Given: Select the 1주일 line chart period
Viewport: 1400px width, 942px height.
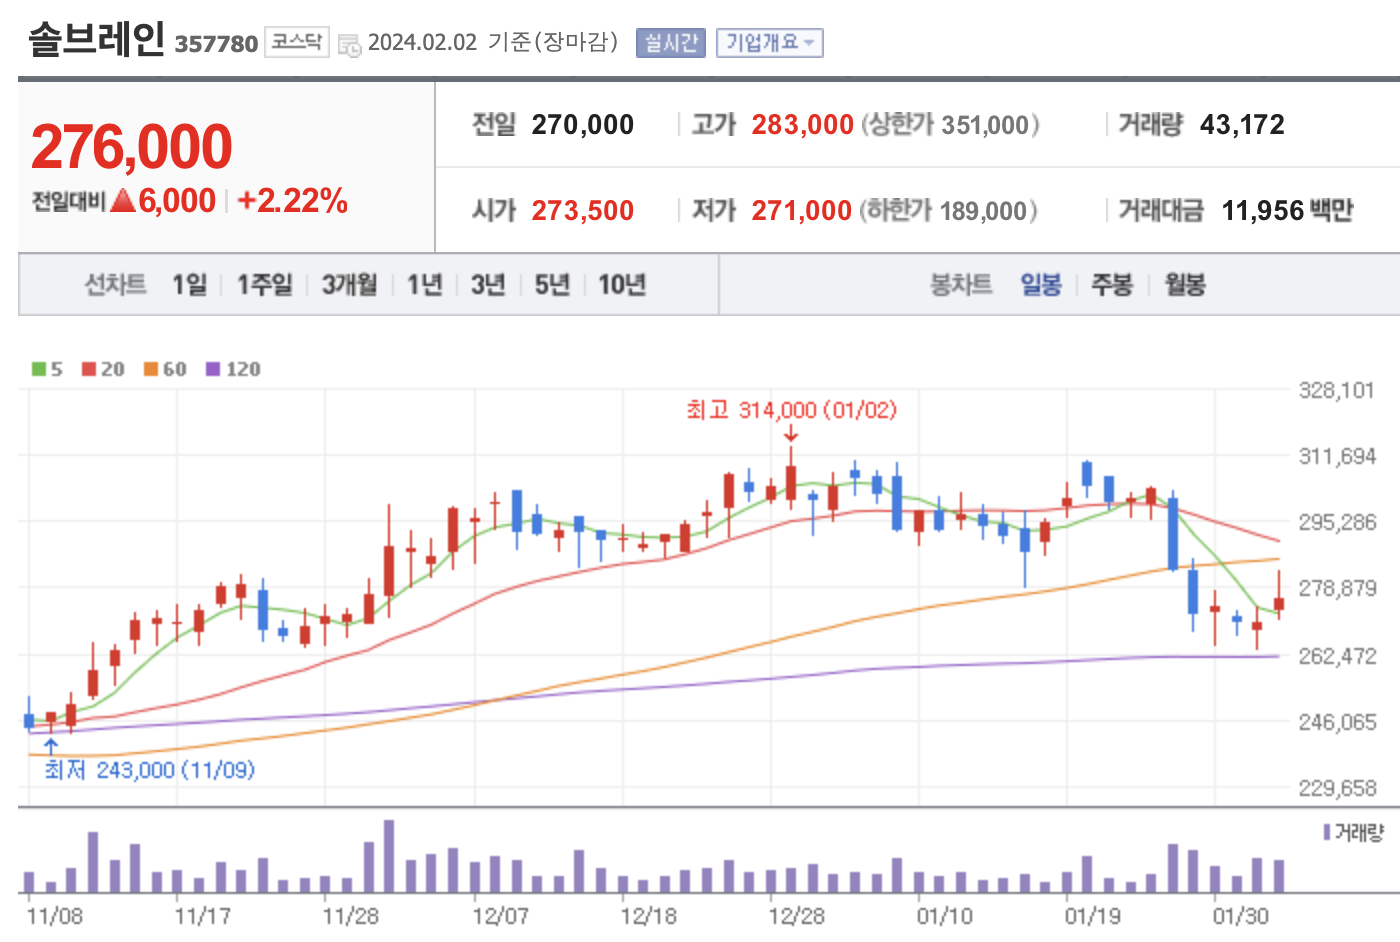Looking at the screenshot, I should tap(264, 285).
